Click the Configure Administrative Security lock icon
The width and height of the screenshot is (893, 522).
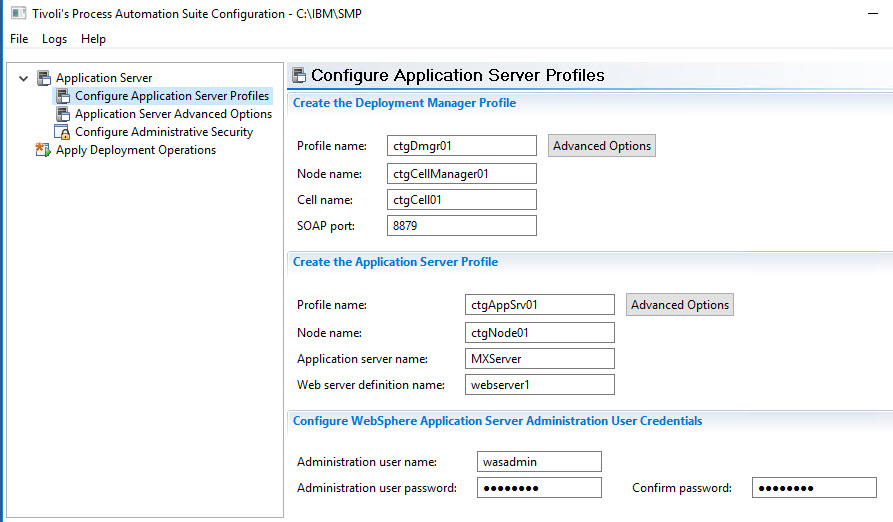click(62, 132)
